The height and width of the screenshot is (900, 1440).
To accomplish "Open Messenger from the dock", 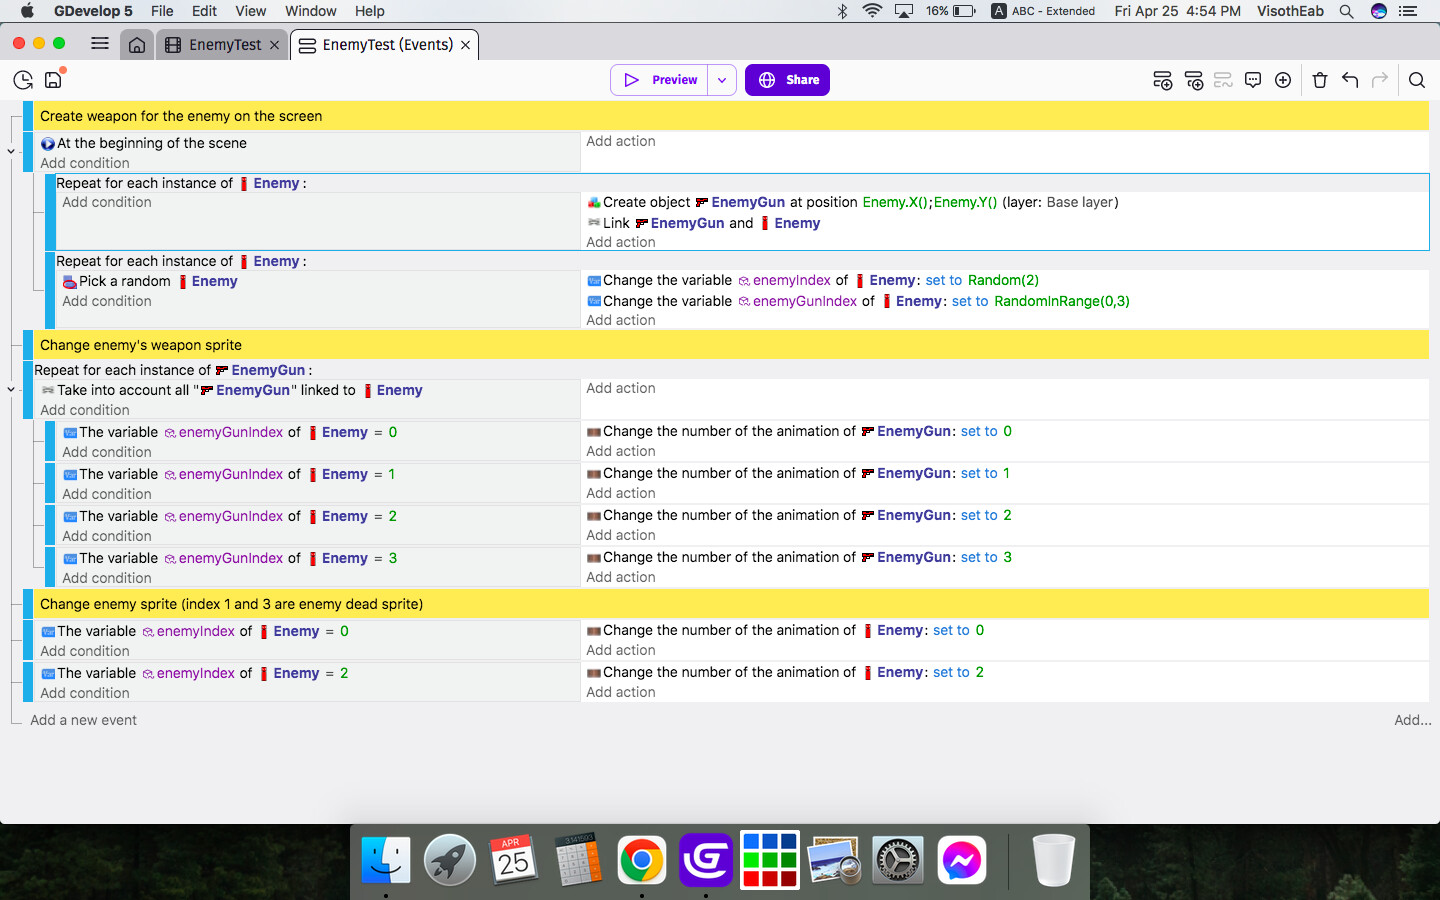I will click(962, 860).
